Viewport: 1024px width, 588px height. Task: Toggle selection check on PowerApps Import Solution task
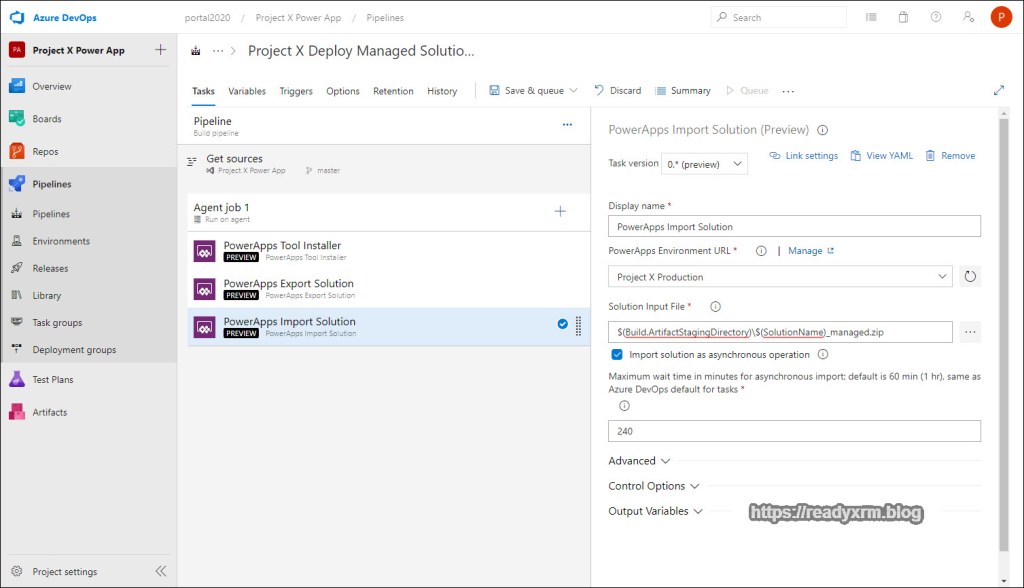point(562,324)
